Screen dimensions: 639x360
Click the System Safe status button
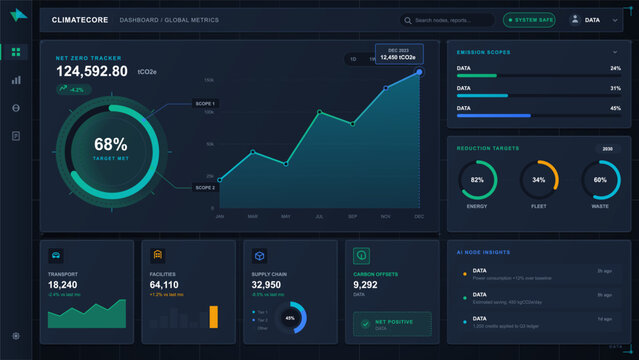(x=529, y=20)
